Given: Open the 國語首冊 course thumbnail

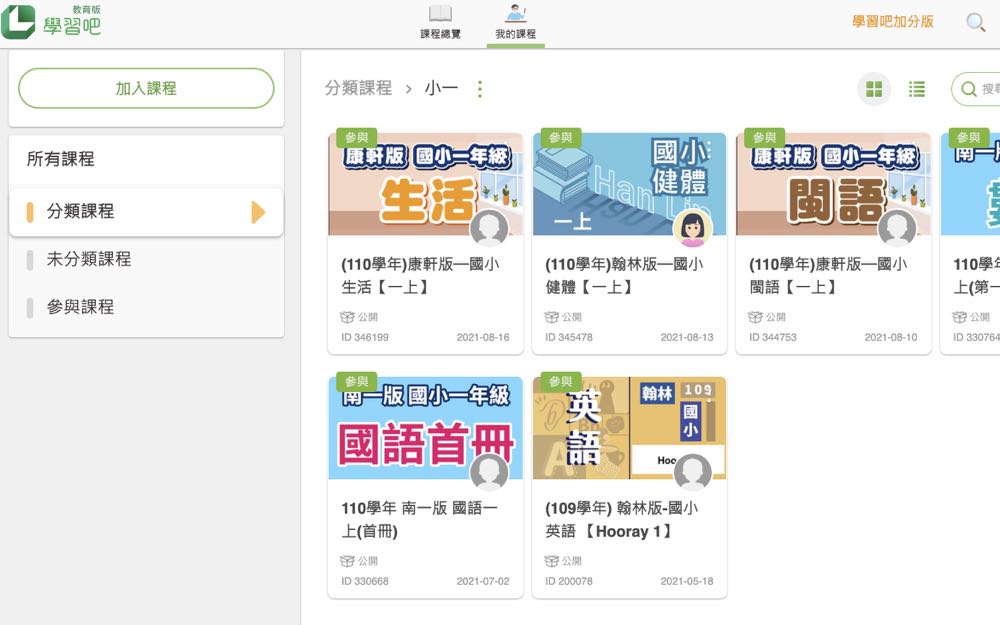Looking at the screenshot, I should (425, 428).
